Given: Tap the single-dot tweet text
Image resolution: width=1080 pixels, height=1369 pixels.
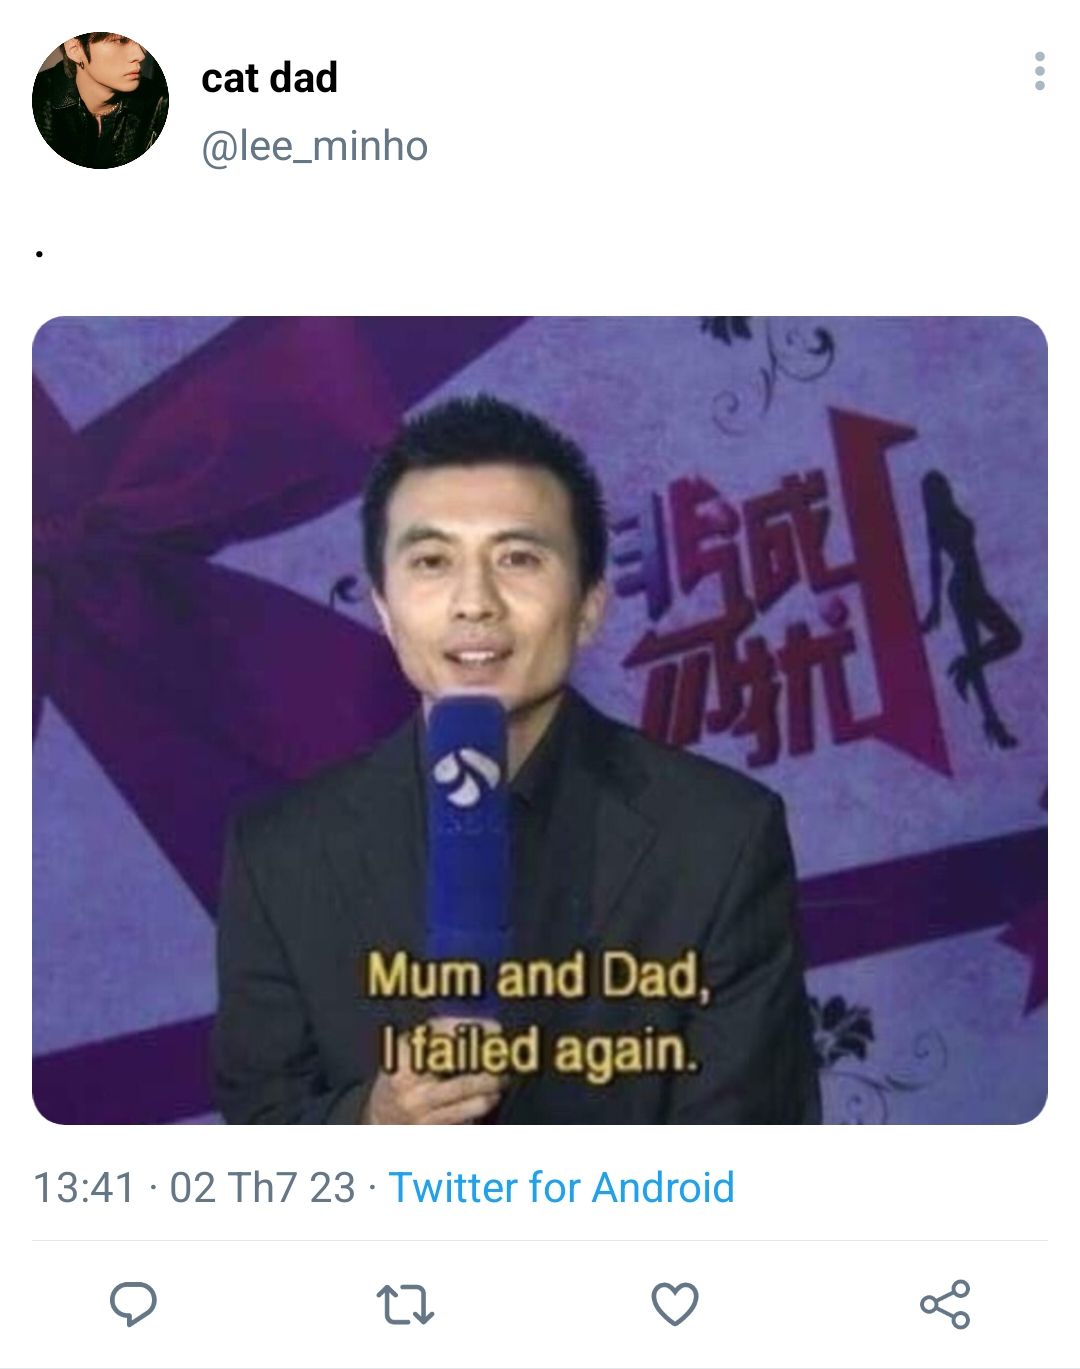Looking at the screenshot, I should coord(39,254).
